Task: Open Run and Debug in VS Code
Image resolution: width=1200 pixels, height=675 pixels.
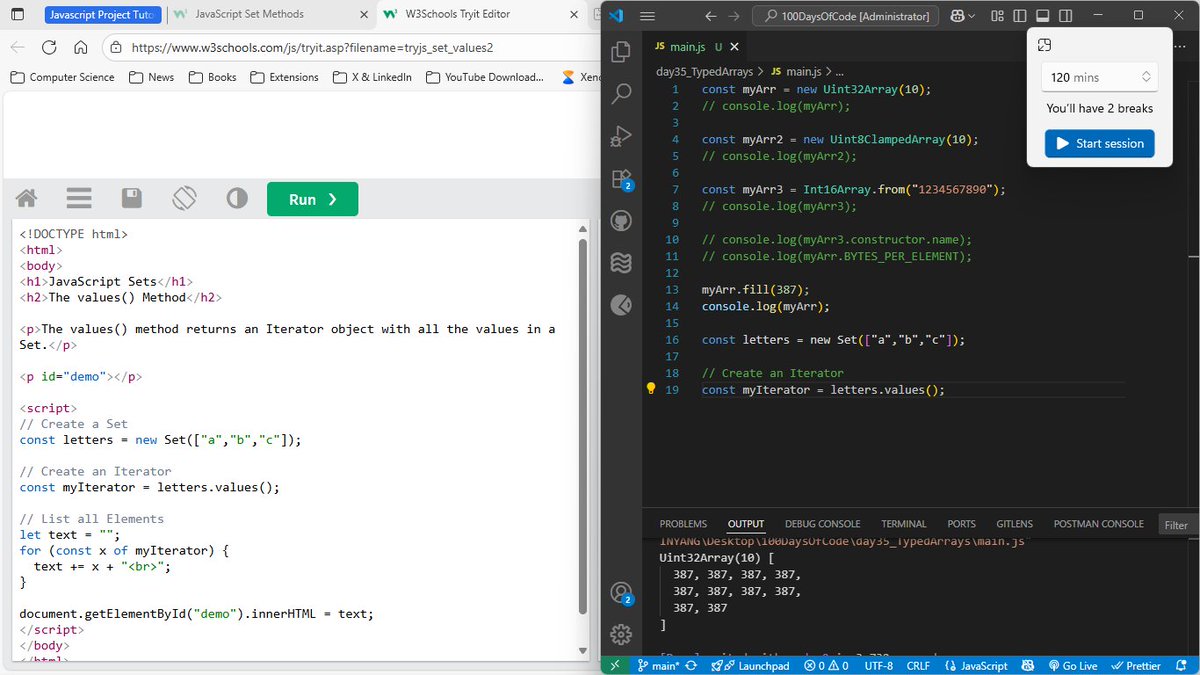Action: (621, 136)
